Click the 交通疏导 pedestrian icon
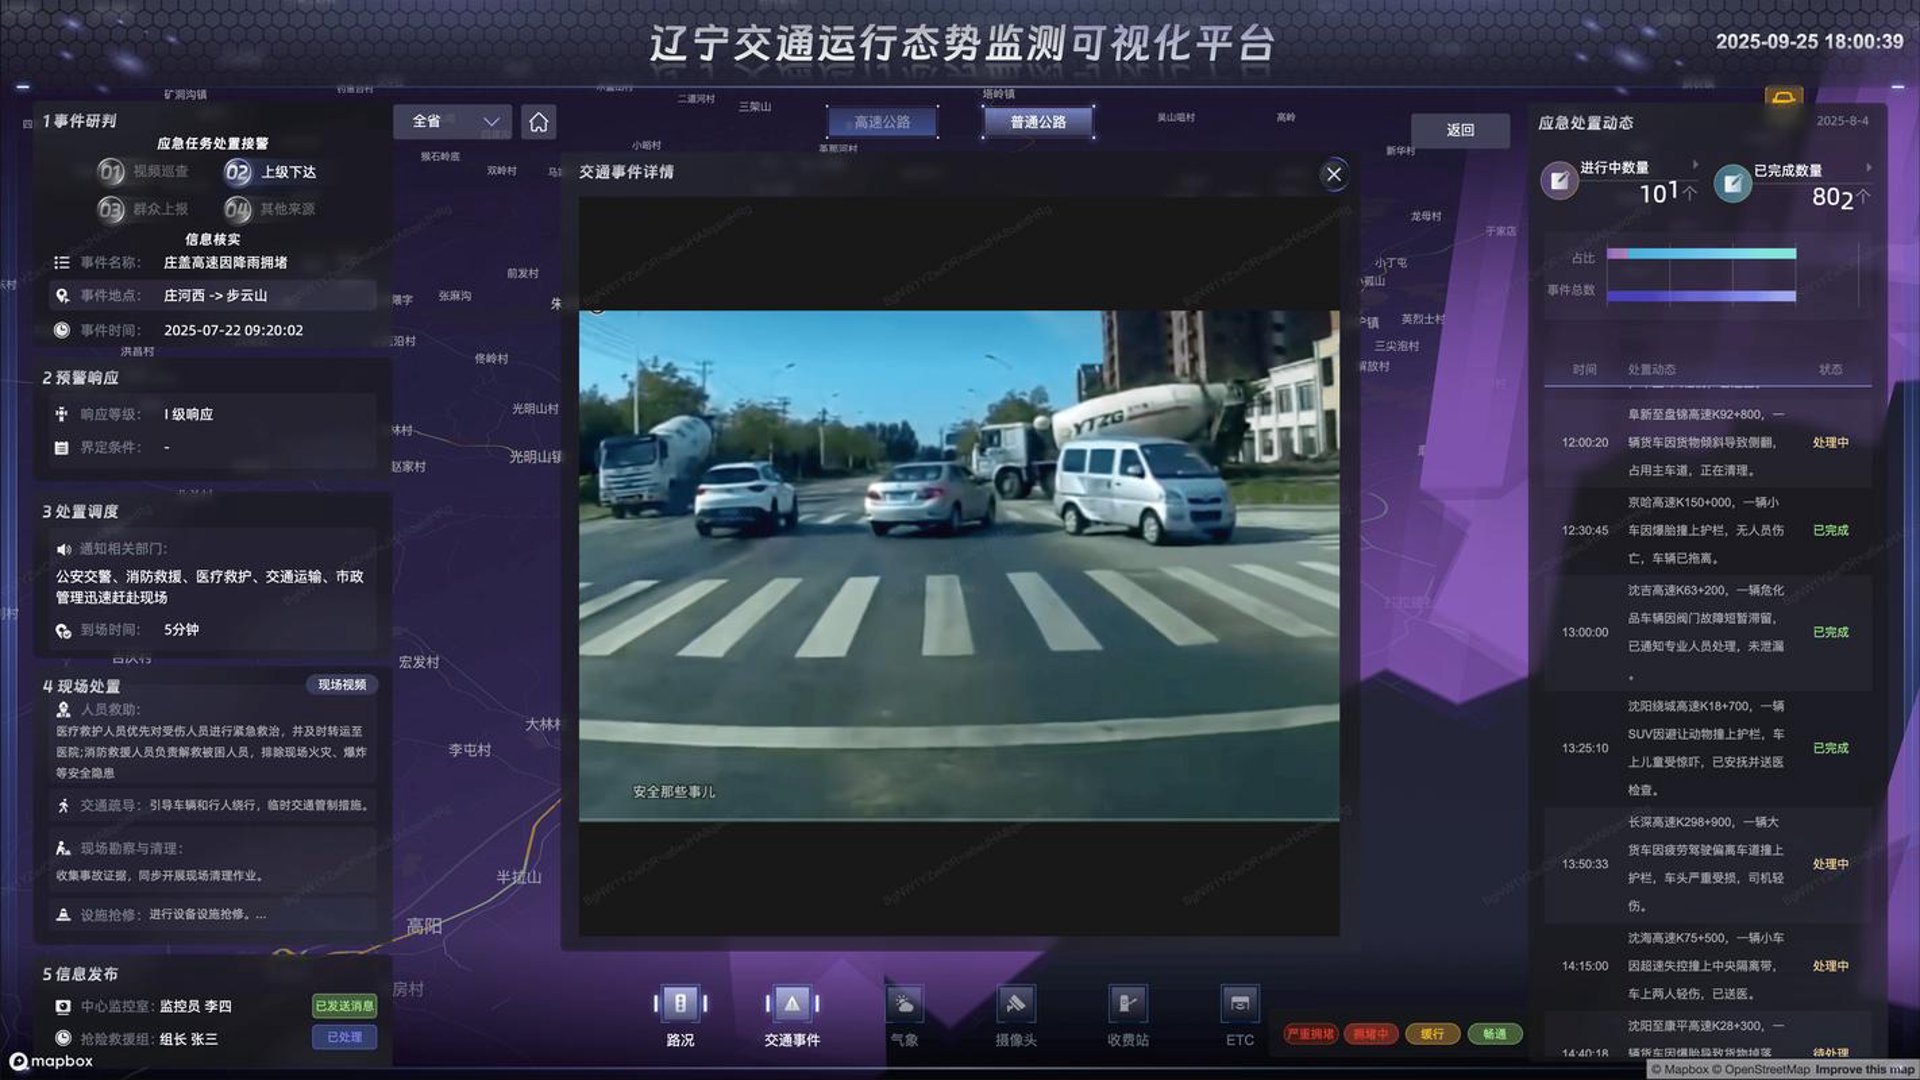 (63, 805)
